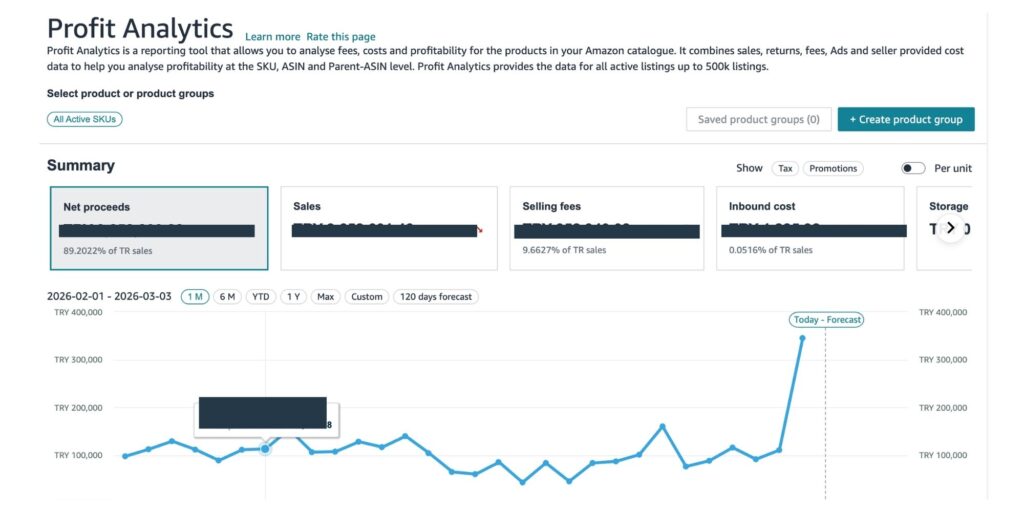Toggle the Tax show option
The width and height of the screenshot is (1024, 512).
tap(785, 168)
